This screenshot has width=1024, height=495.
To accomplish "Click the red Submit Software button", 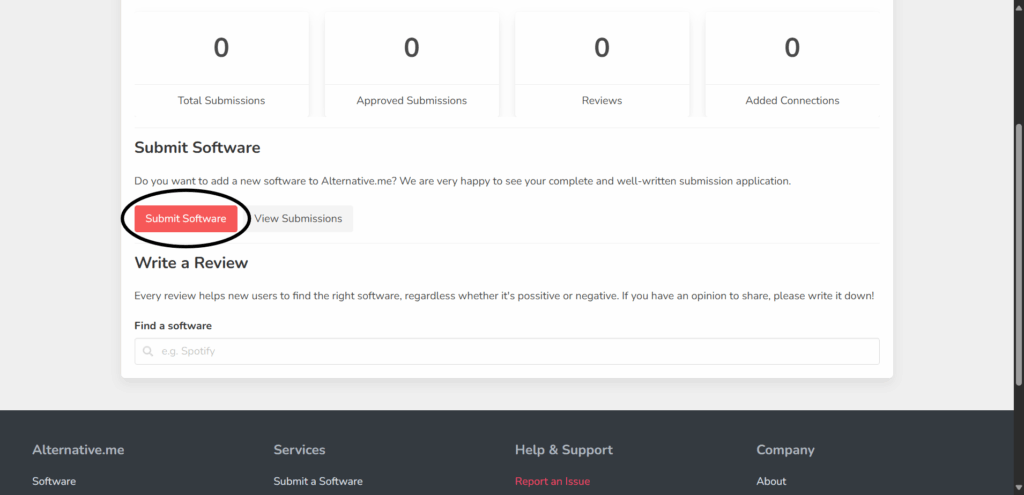I will click(186, 219).
